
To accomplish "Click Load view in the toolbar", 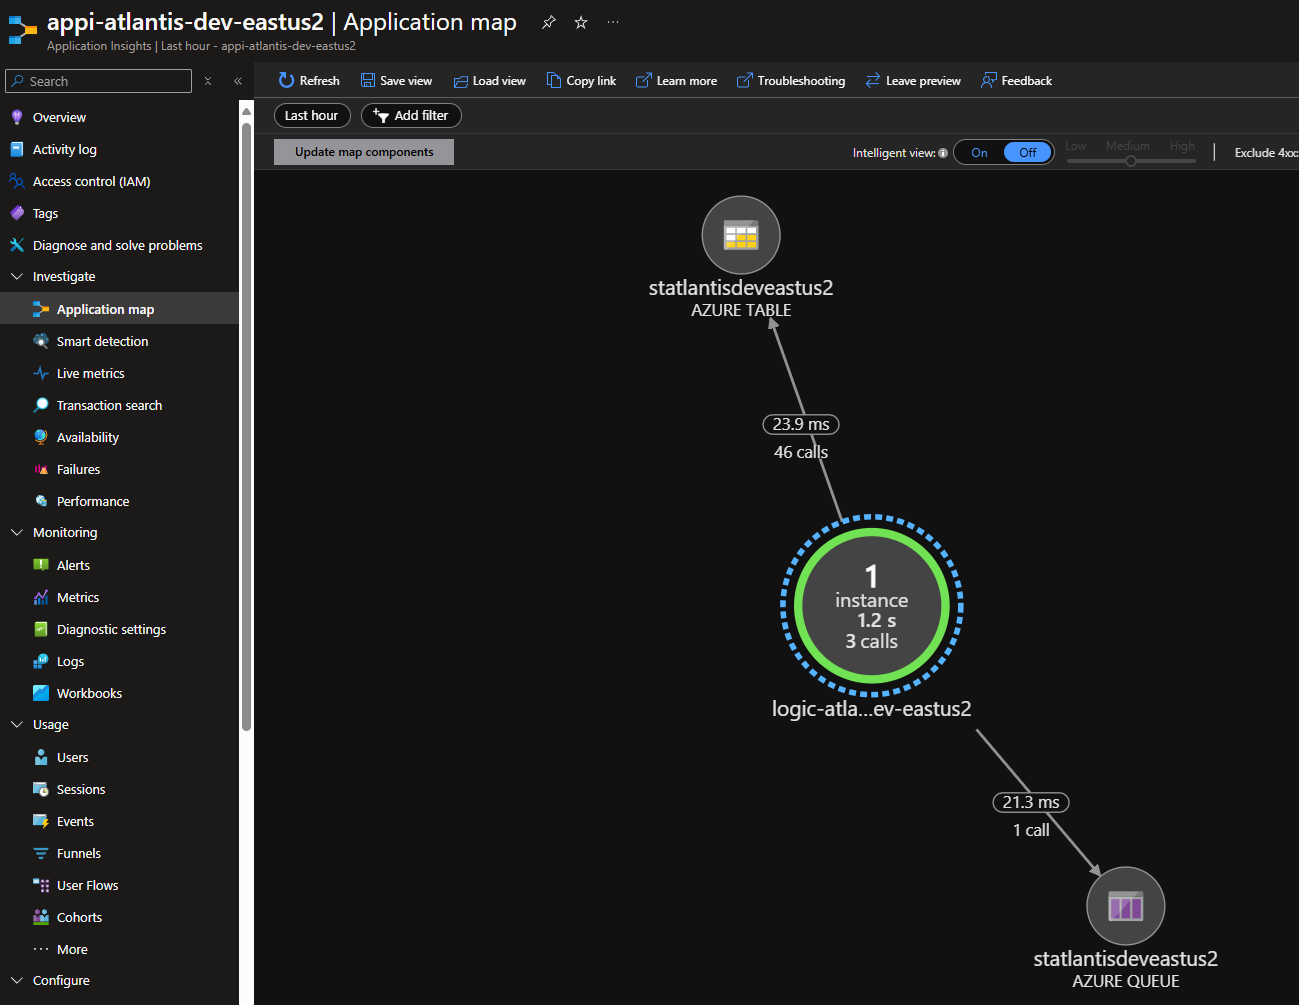I will pos(489,81).
